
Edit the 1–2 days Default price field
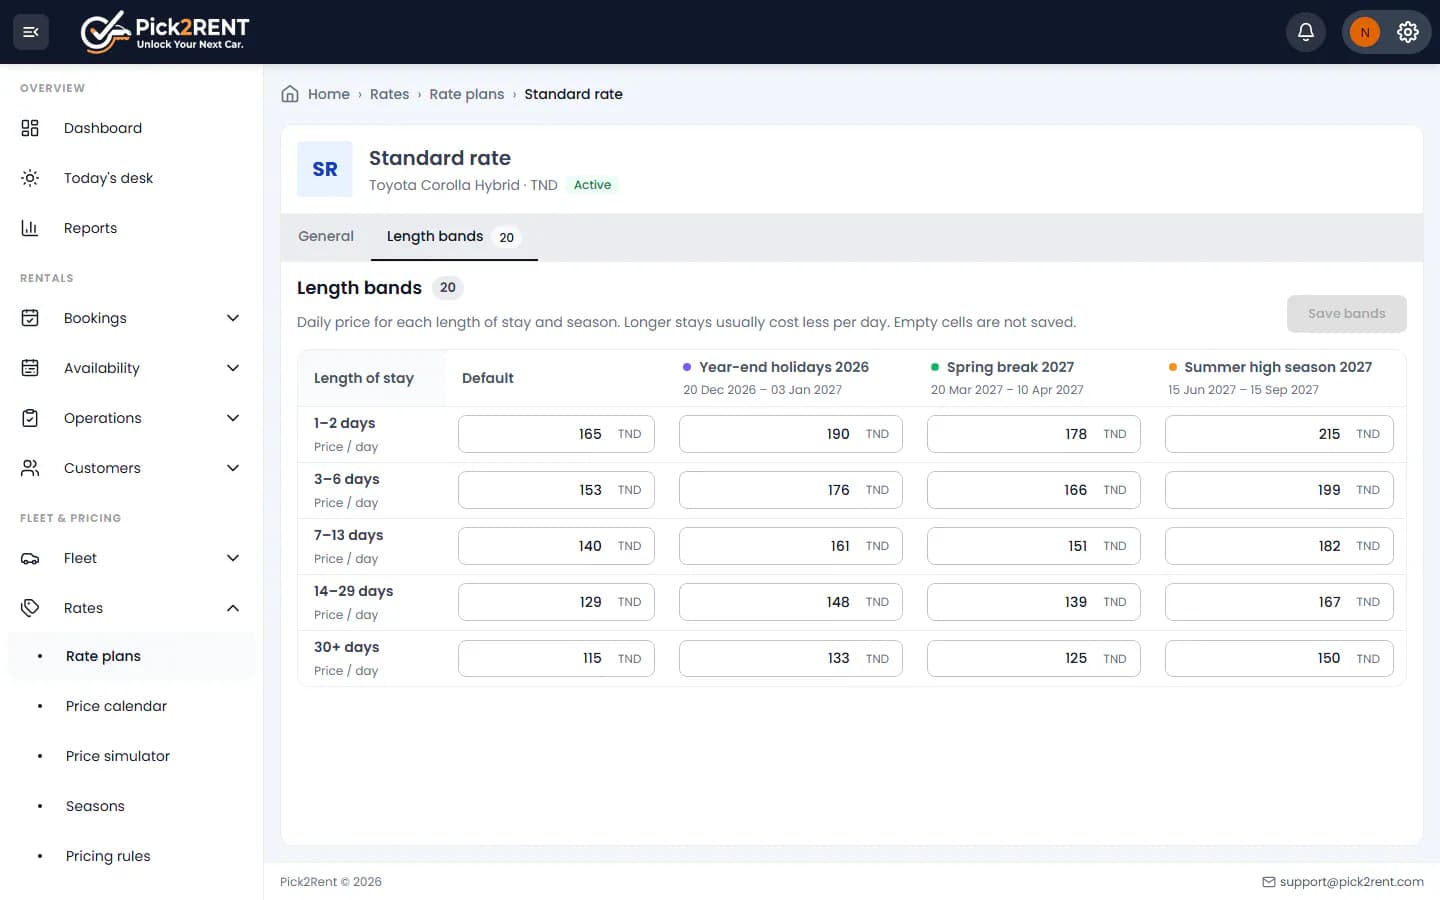(x=556, y=434)
